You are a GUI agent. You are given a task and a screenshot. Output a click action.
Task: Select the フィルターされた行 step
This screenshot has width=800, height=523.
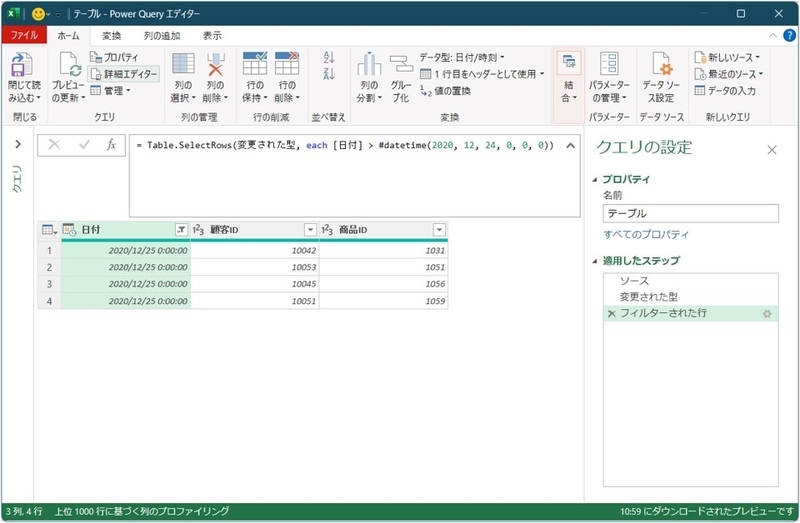pyautogui.click(x=690, y=313)
